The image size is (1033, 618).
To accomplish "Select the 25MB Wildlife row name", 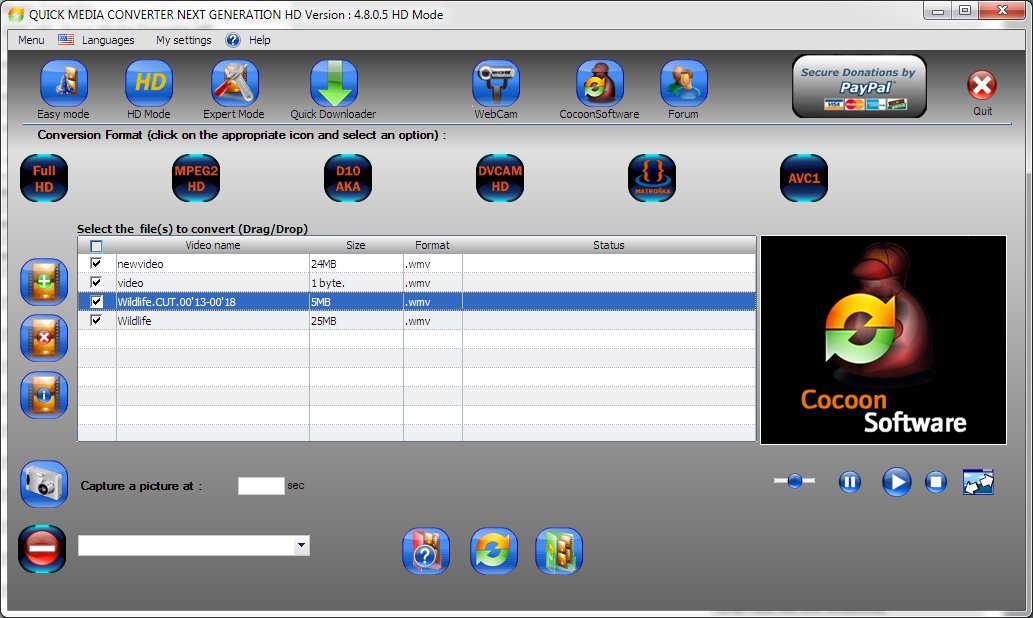I will point(134,322).
